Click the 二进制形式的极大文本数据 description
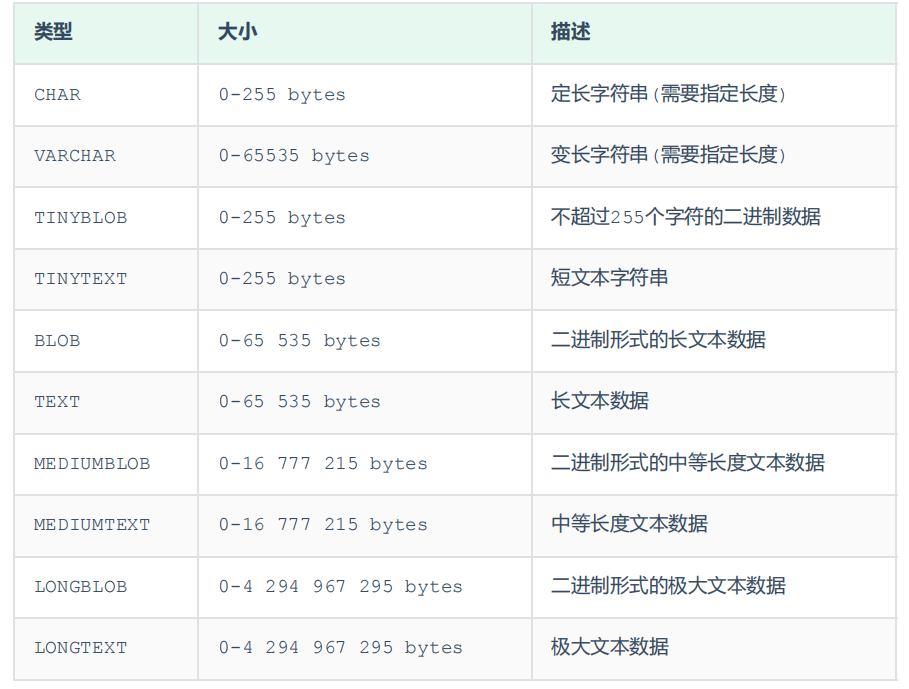Image resolution: width=909 pixels, height=689 pixels. point(668,586)
